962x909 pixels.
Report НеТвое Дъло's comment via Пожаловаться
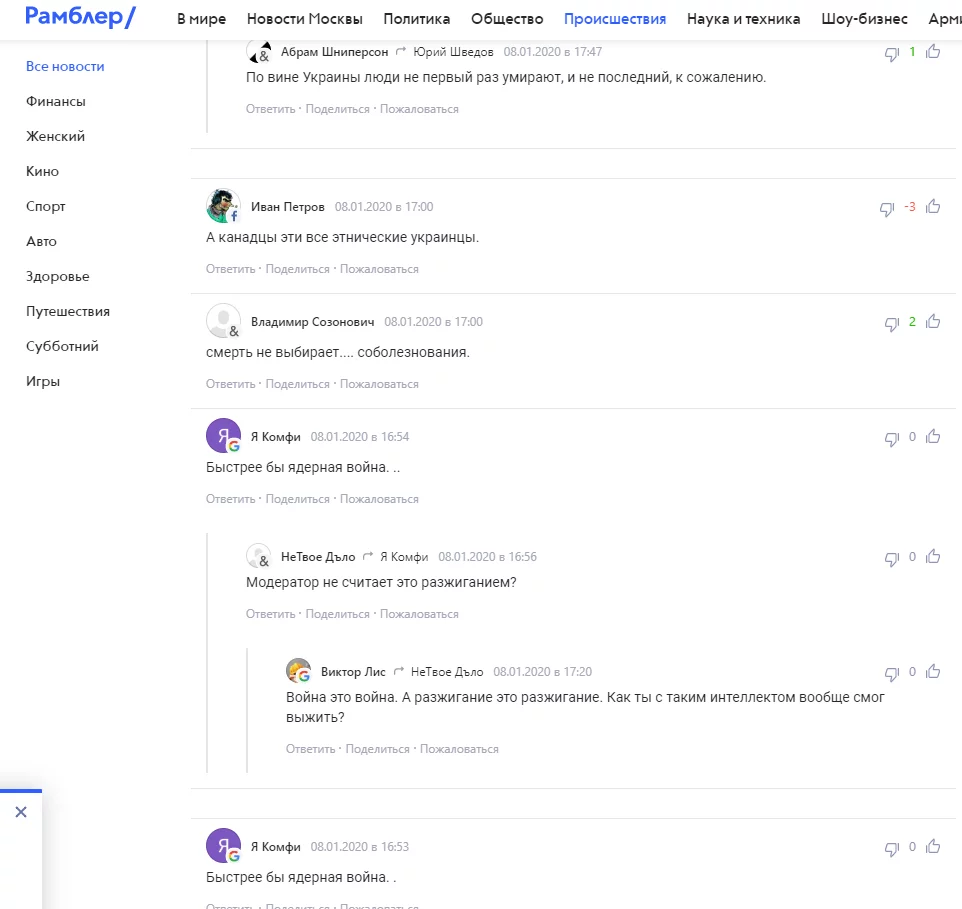pos(419,614)
